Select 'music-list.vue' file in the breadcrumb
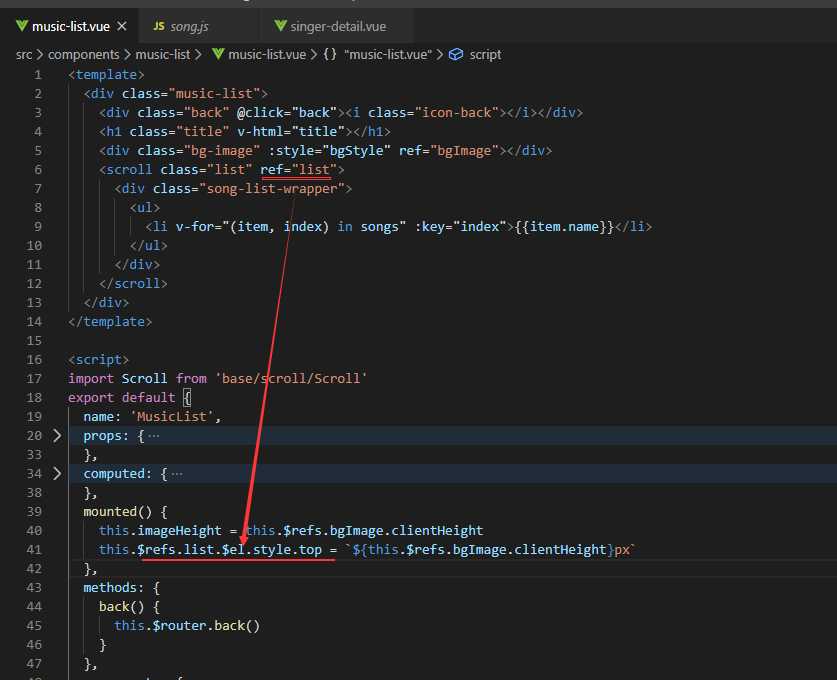 click(x=267, y=54)
